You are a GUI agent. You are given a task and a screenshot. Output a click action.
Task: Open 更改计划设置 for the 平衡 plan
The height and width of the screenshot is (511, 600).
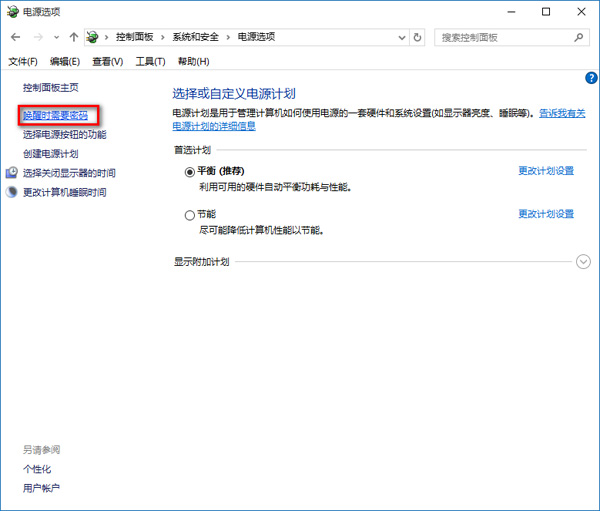[546, 171]
